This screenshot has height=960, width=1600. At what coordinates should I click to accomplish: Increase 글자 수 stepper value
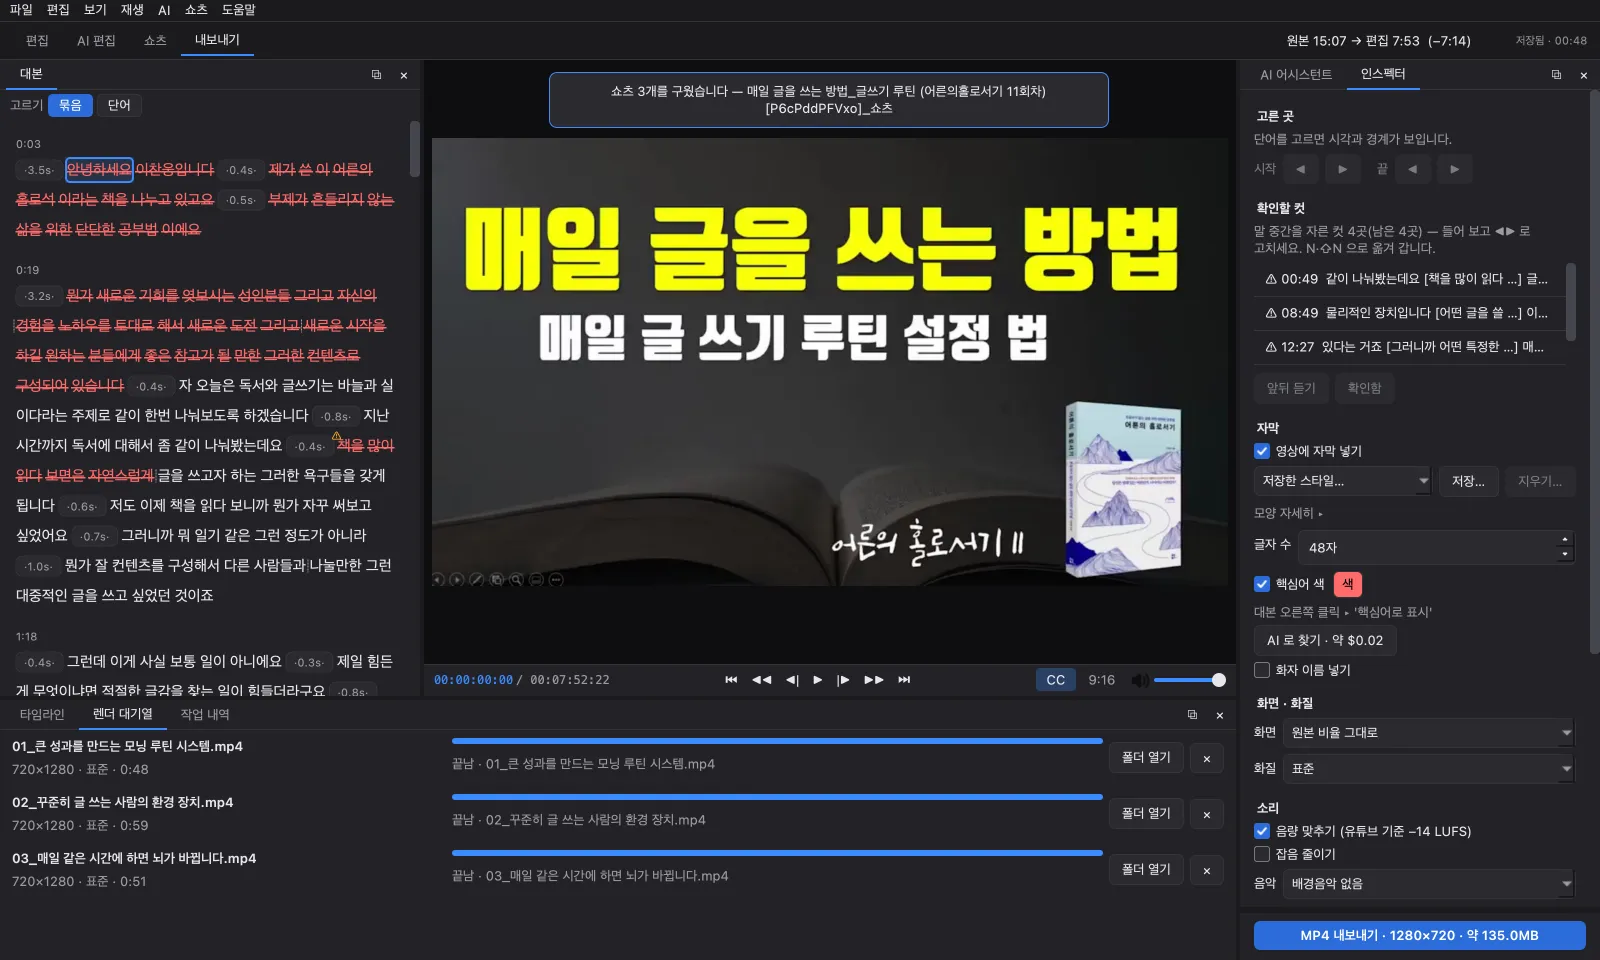[x=1565, y=540]
